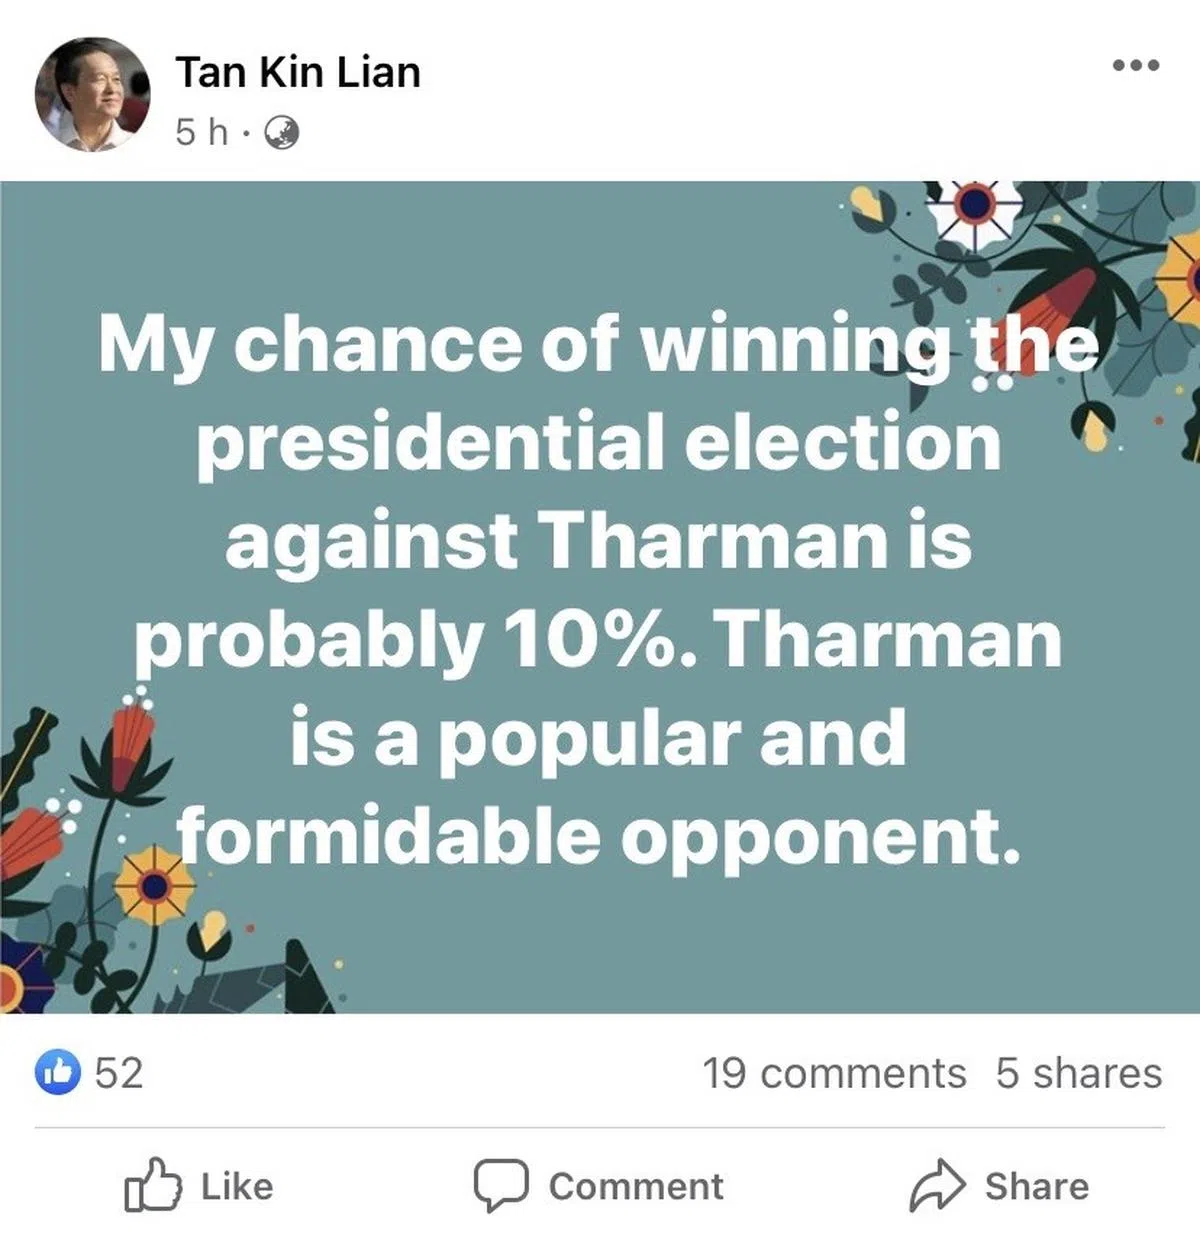Click the 'presidential election' text in the post

pyautogui.click(x=598, y=441)
